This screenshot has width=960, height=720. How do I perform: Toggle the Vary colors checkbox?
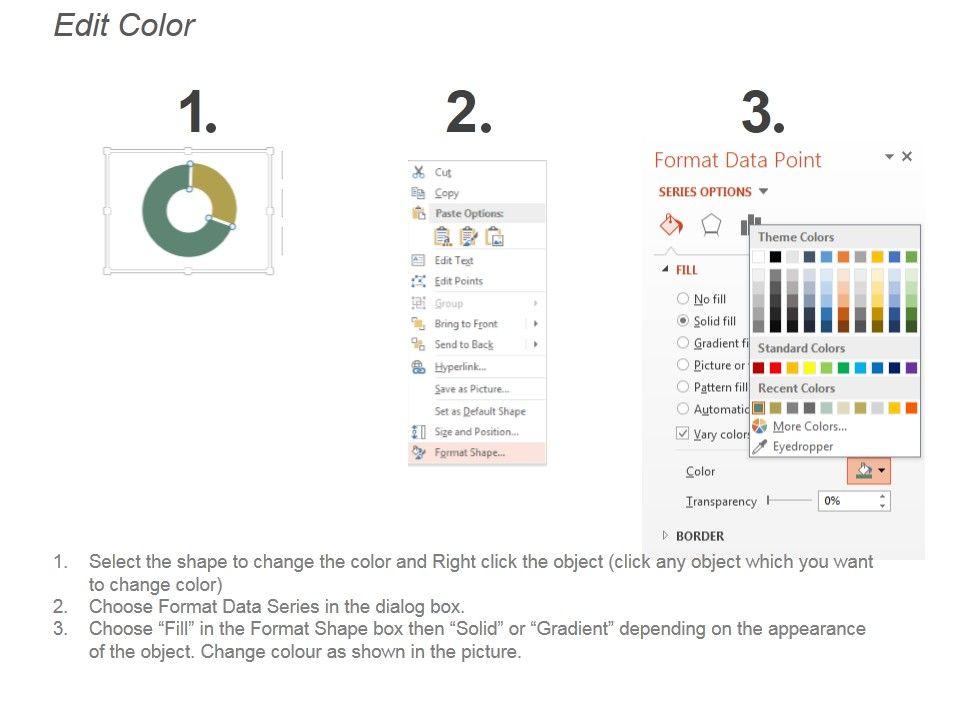[x=683, y=434]
